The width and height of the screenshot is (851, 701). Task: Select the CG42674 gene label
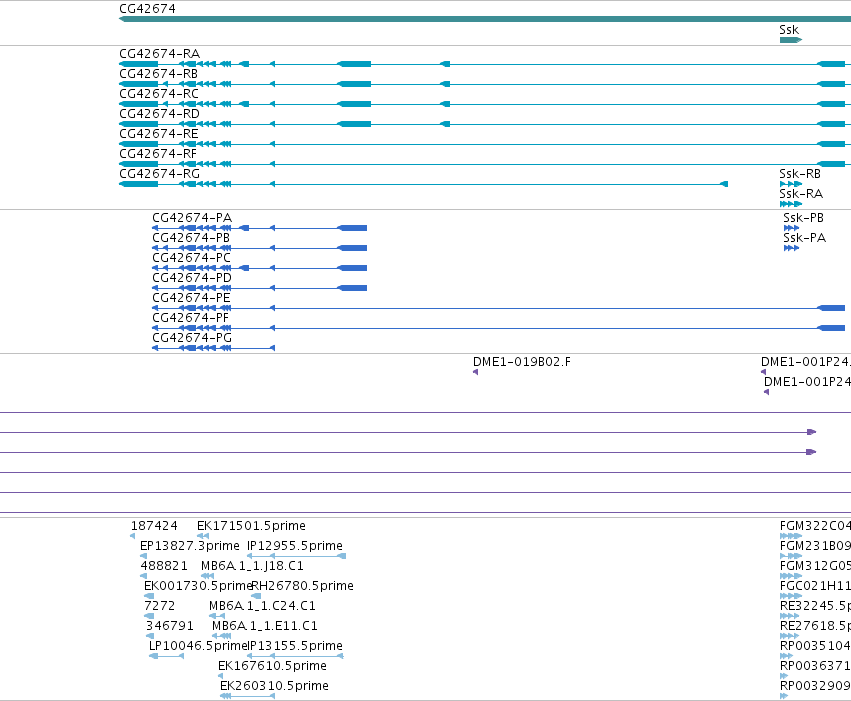click(147, 9)
